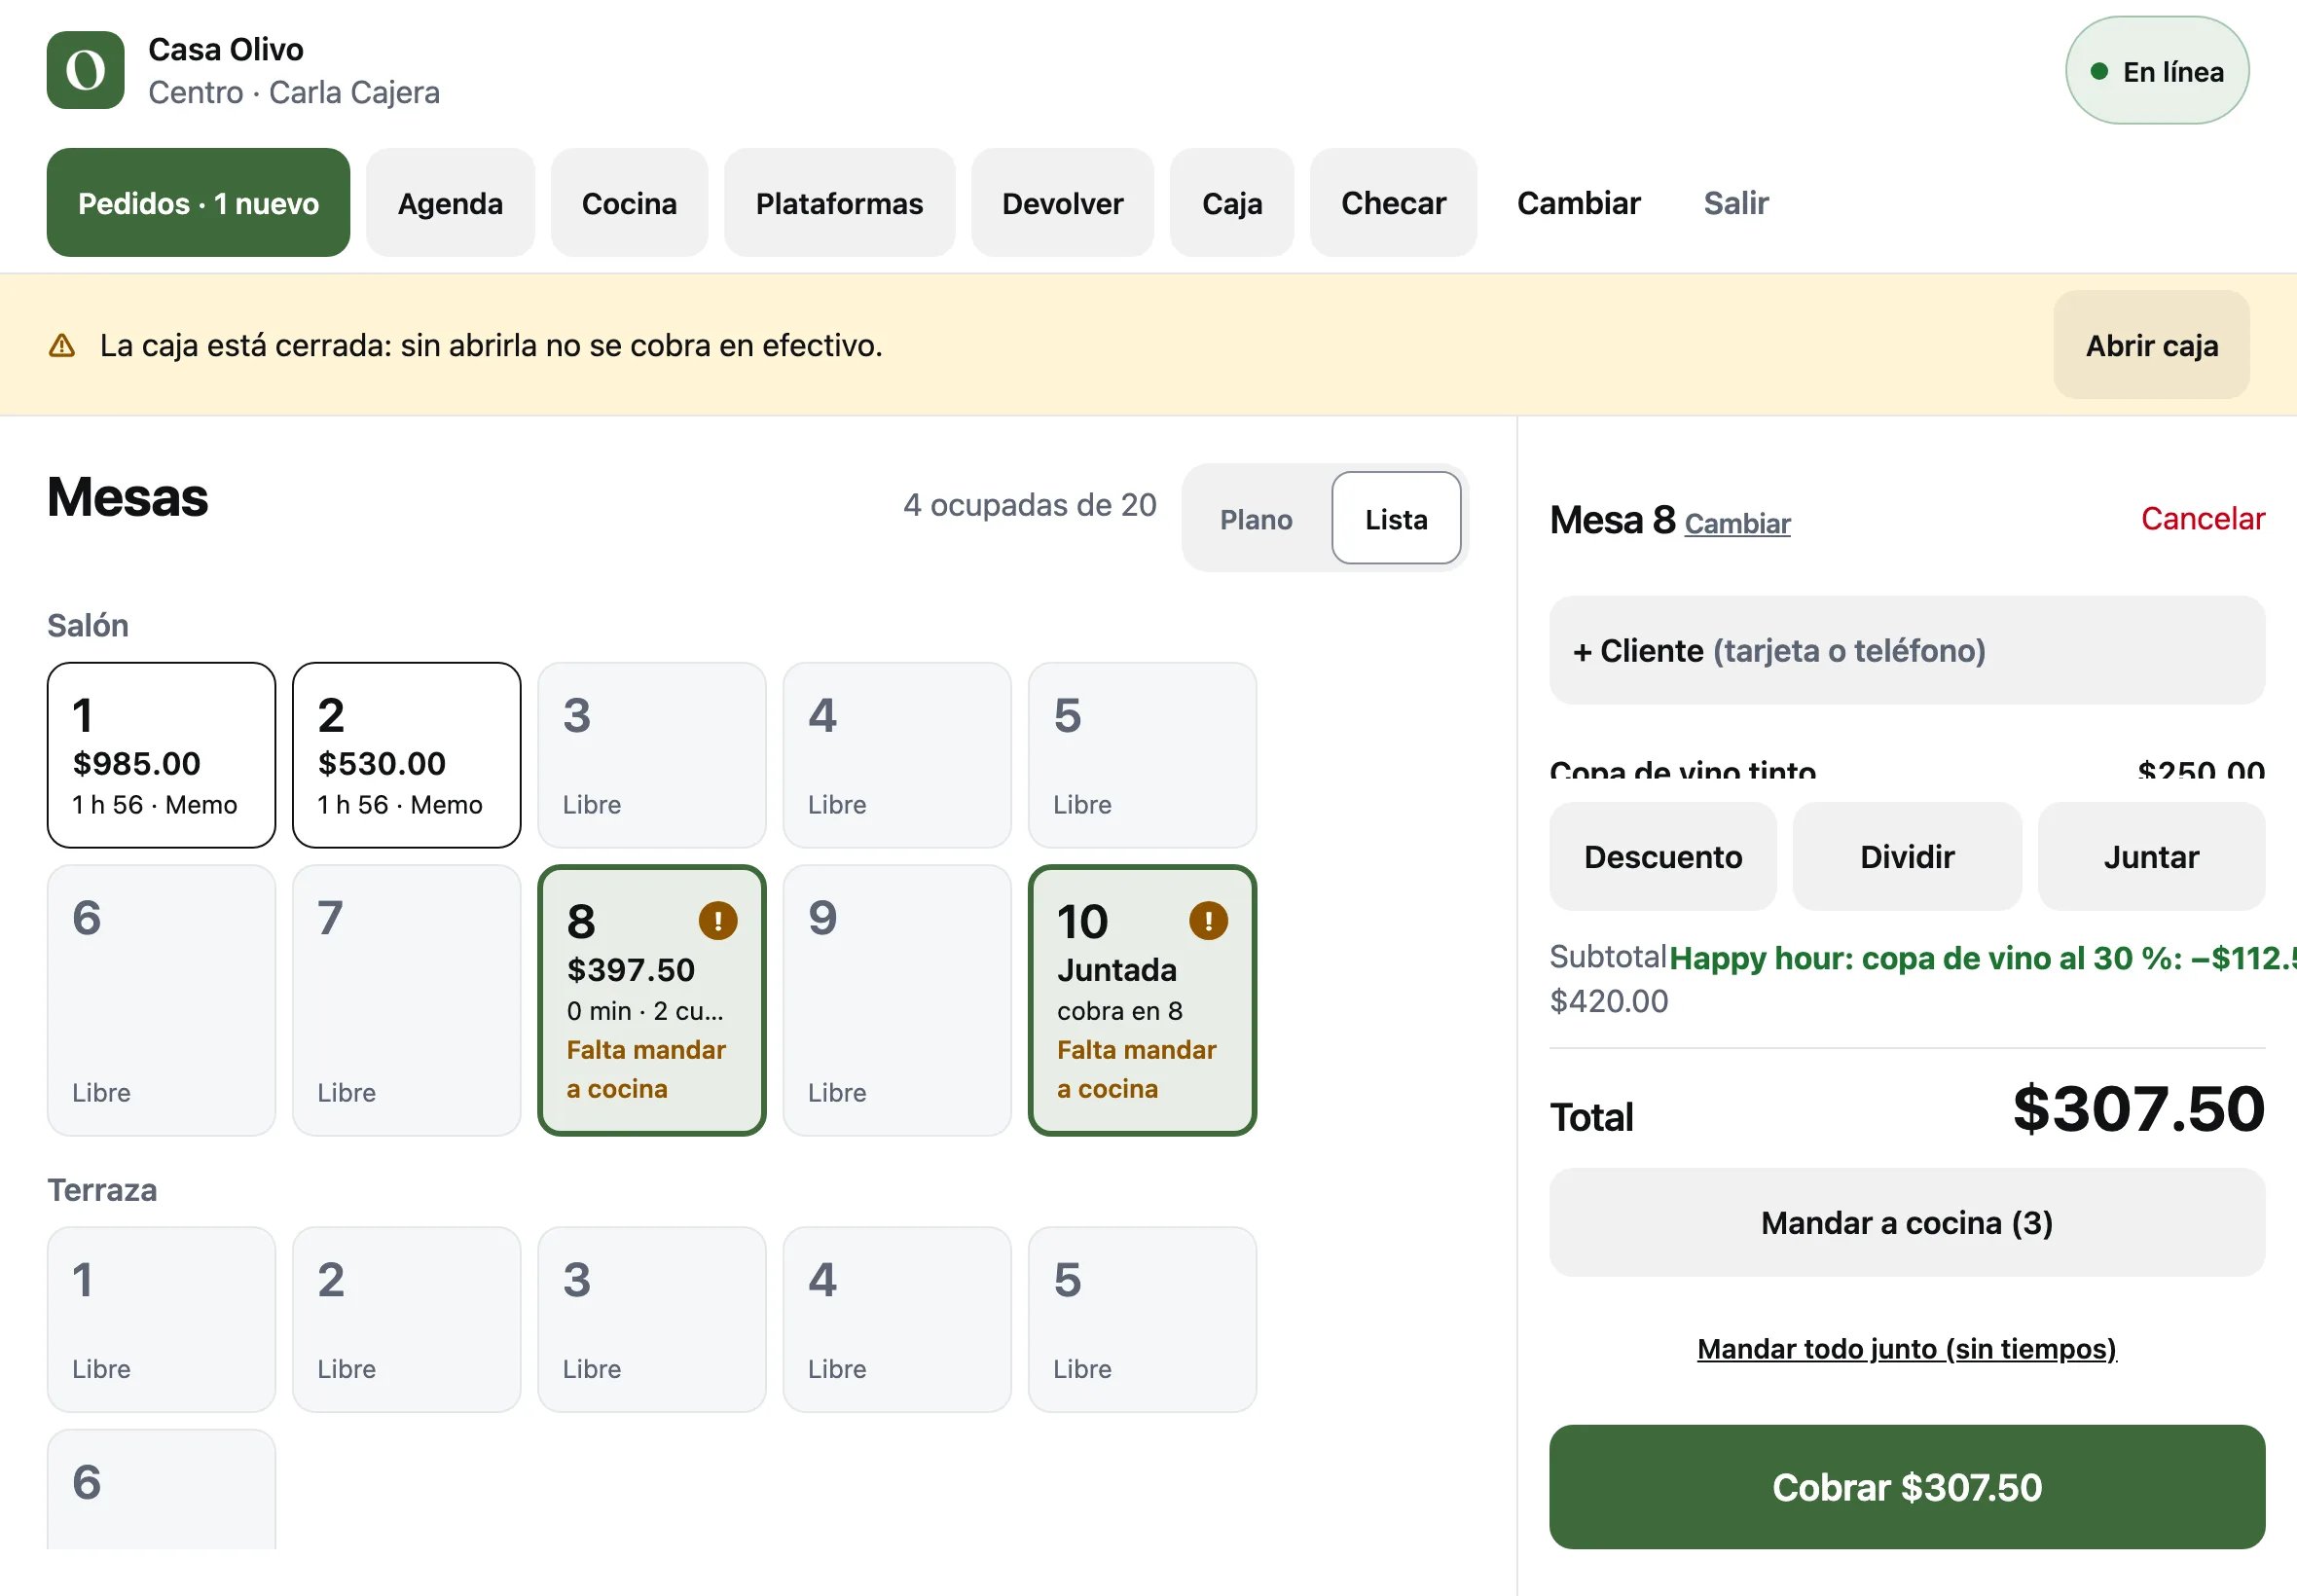Screen dimensions: 2297x1596
Task: Select free Terraza table 1
Action: (161, 1319)
